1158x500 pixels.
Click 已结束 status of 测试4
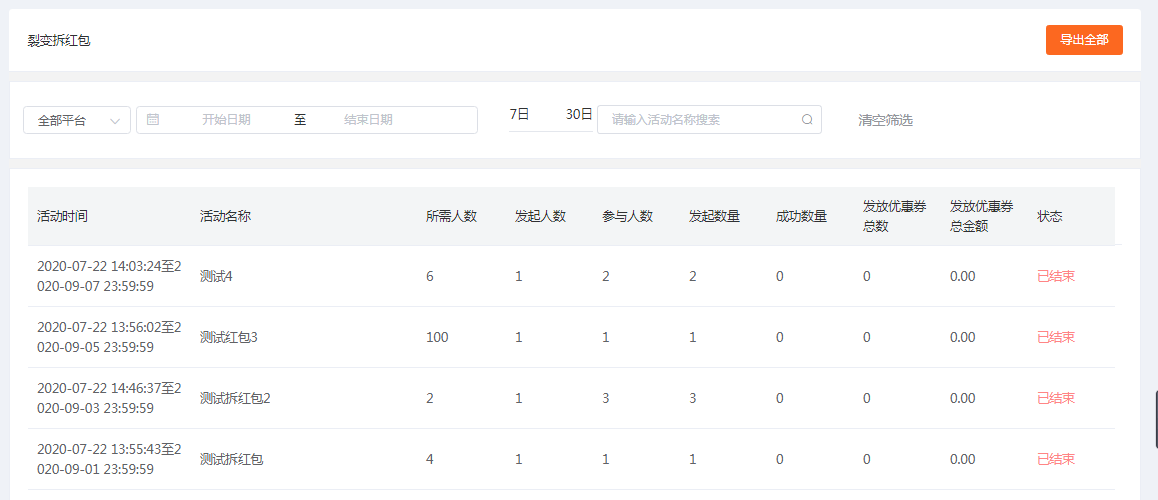point(1055,276)
